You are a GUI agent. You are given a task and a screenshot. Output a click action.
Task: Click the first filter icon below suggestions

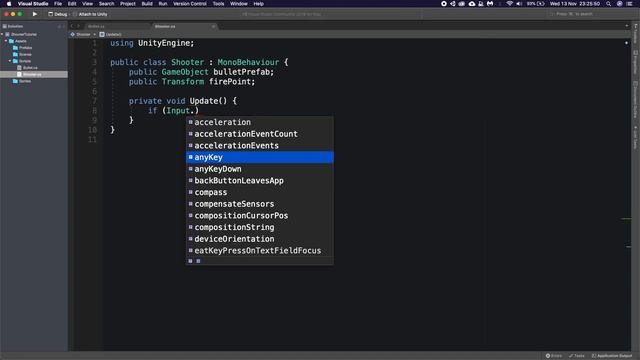(x=191, y=261)
